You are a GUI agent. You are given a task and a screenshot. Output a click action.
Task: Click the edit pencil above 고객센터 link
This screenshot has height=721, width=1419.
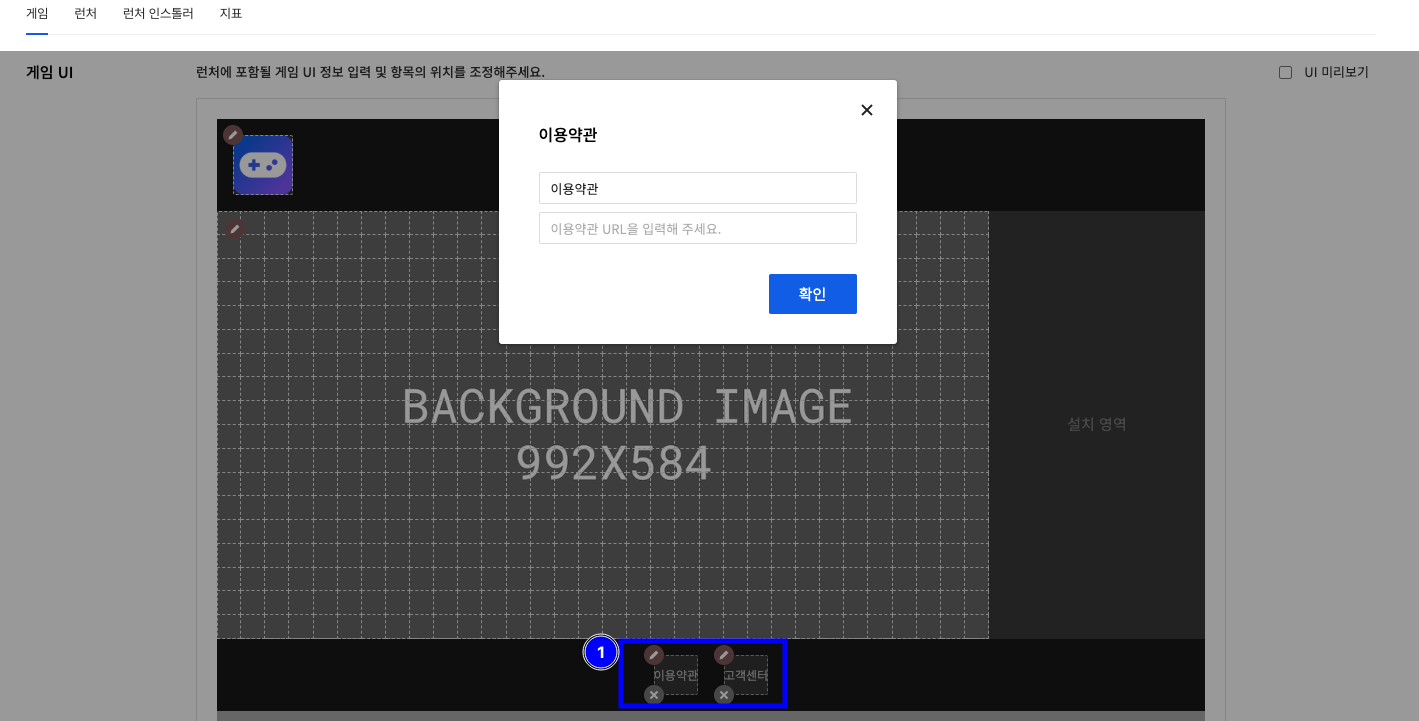point(724,655)
